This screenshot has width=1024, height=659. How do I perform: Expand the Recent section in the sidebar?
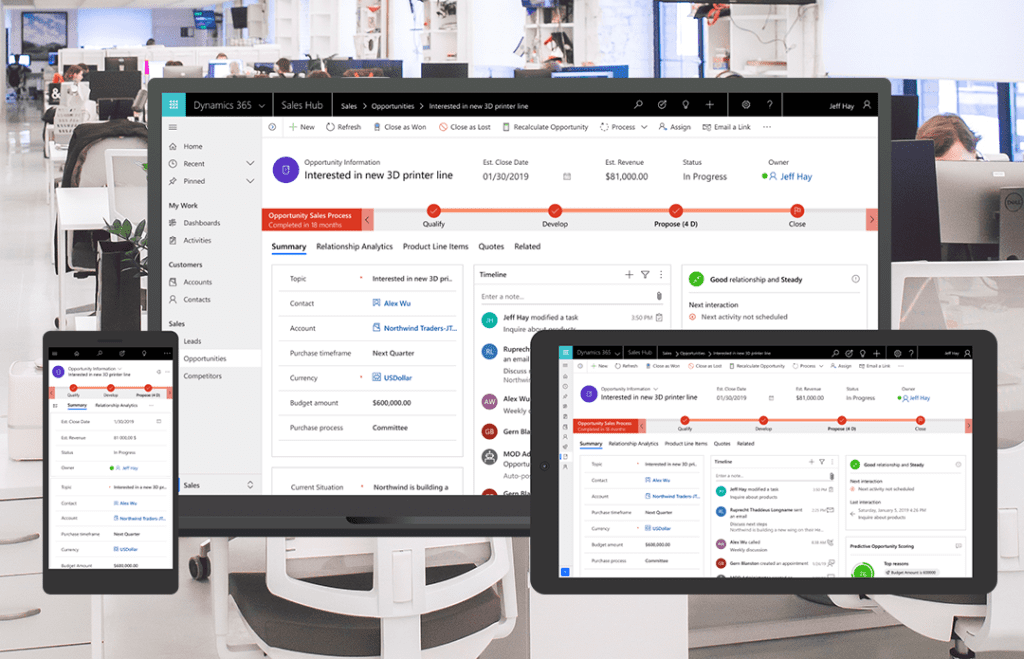(x=250, y=163)
